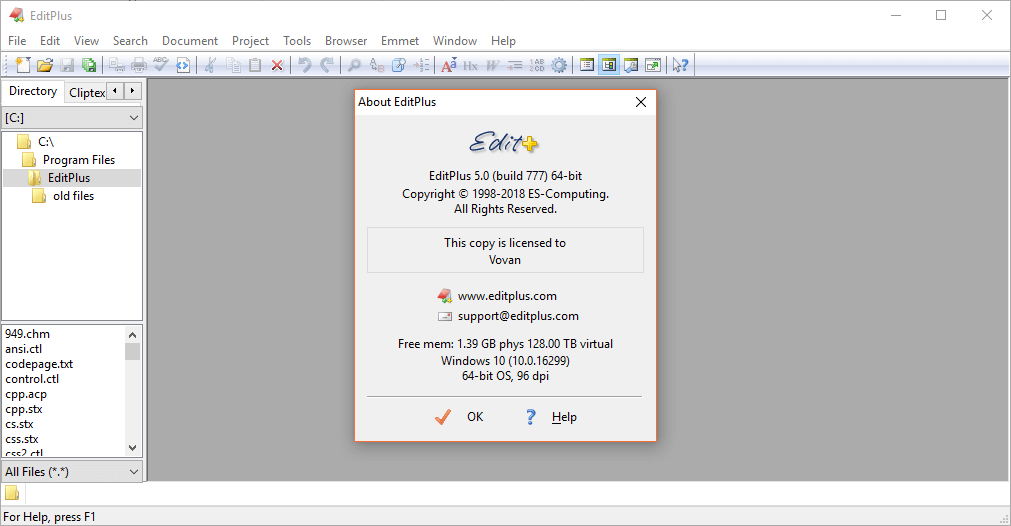Click the Copy toolbar icon
Viewport: 1011px width, 526px height.
coord(233,64)
